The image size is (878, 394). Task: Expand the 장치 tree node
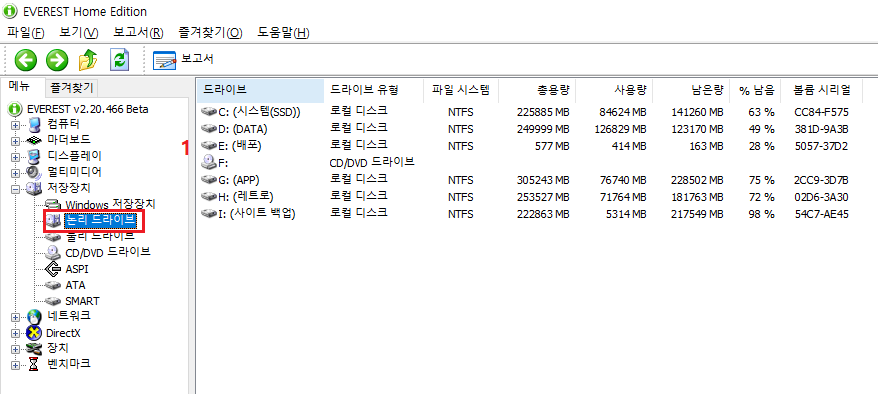[15, 349]
